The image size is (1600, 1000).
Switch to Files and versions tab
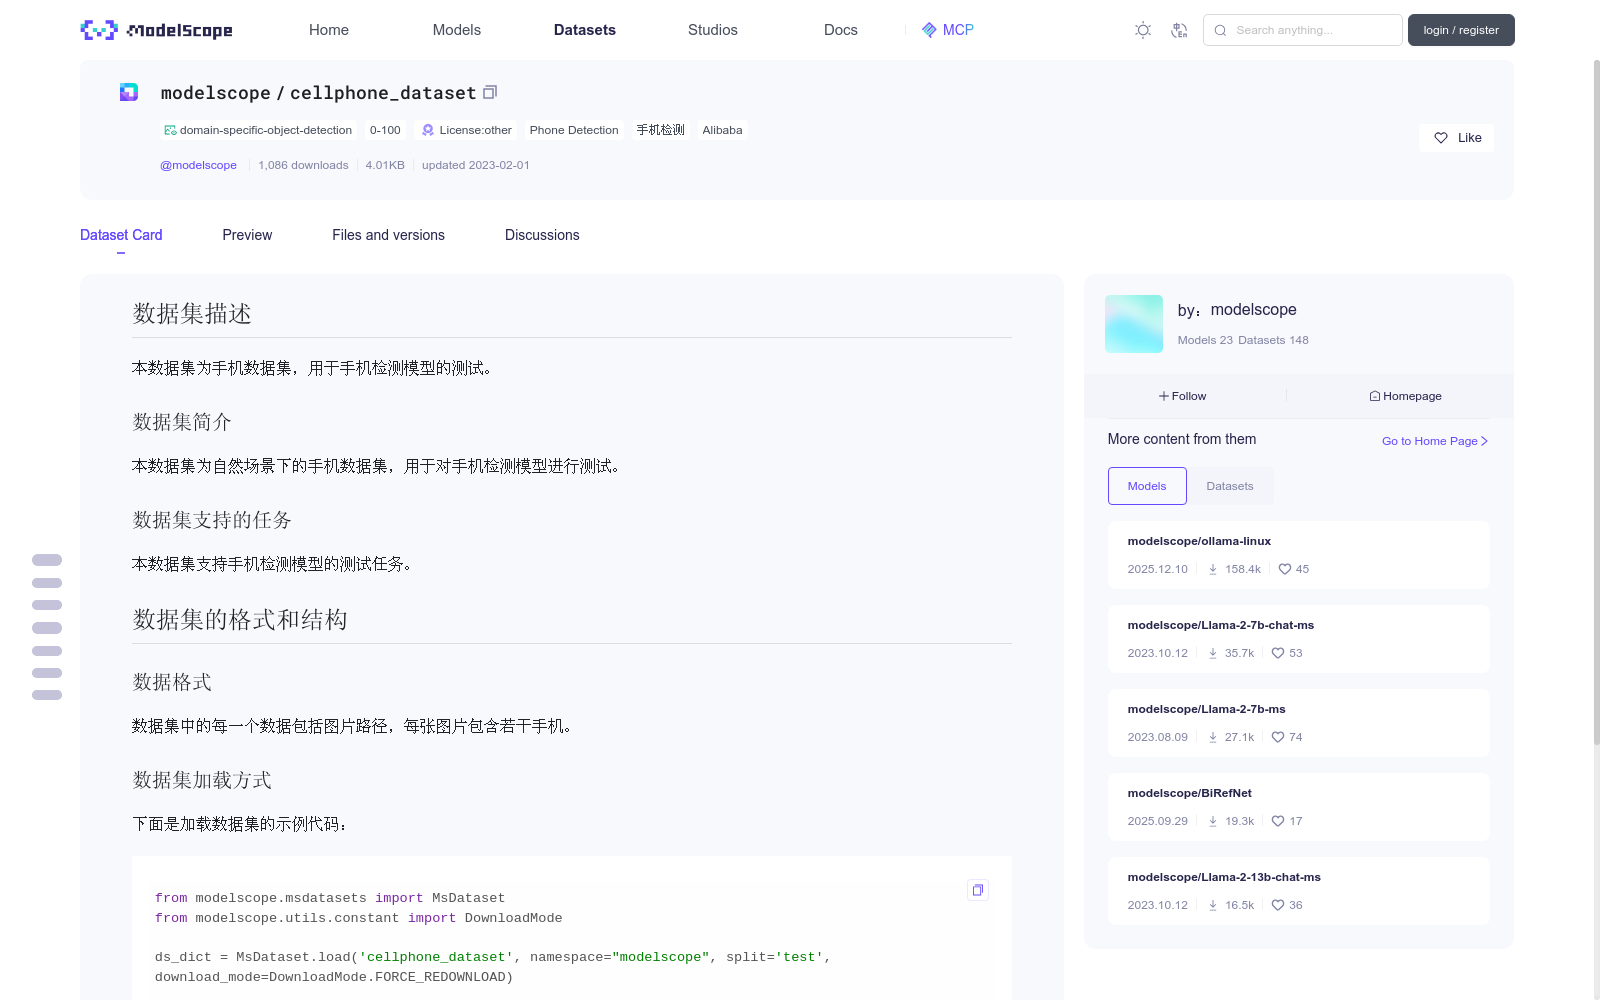tap(388, 235)
